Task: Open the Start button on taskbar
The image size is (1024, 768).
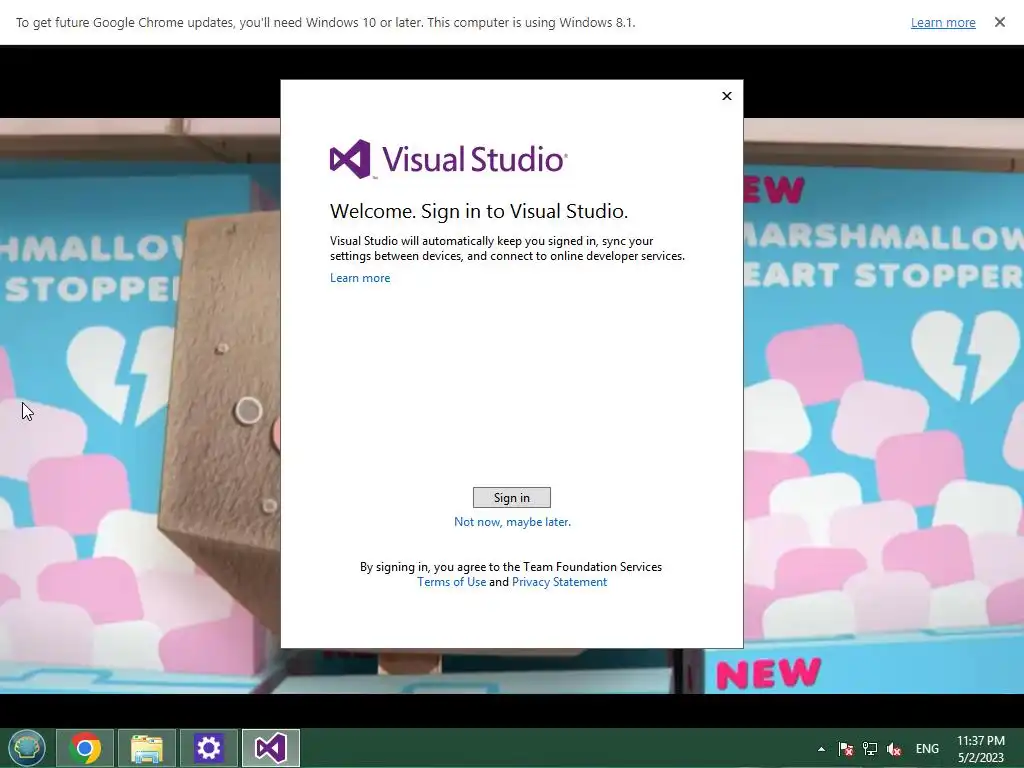Action: click(27, 748)
